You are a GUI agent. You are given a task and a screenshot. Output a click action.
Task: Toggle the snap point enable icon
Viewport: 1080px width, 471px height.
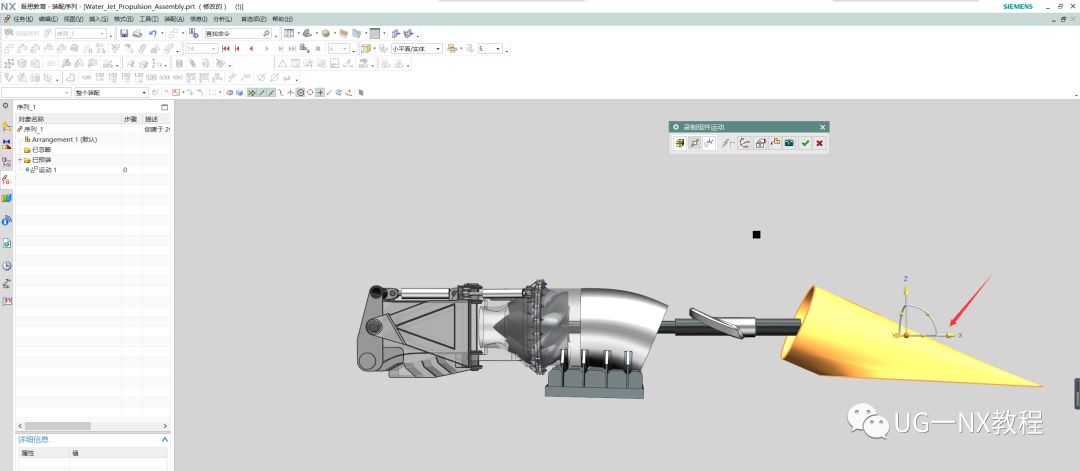[x=251, y=92]
